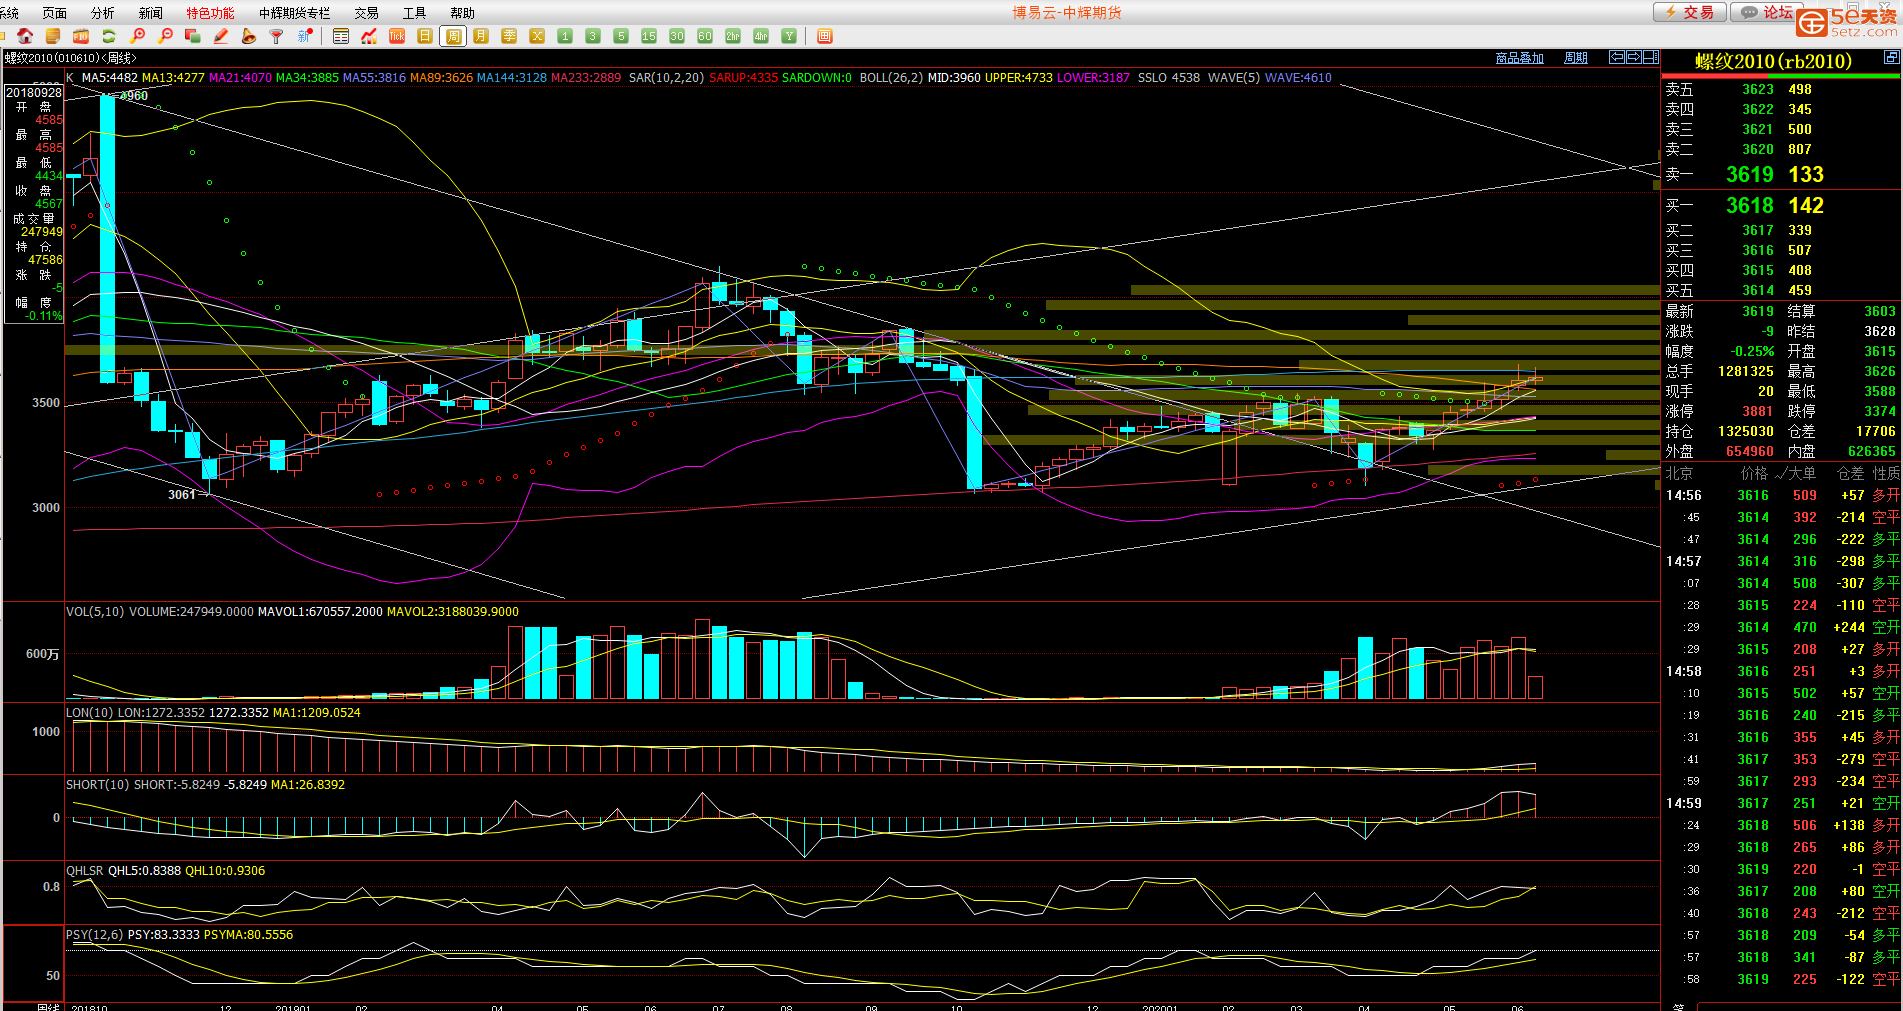Click the WAVE(5) indicator label

click(1233, 78)
